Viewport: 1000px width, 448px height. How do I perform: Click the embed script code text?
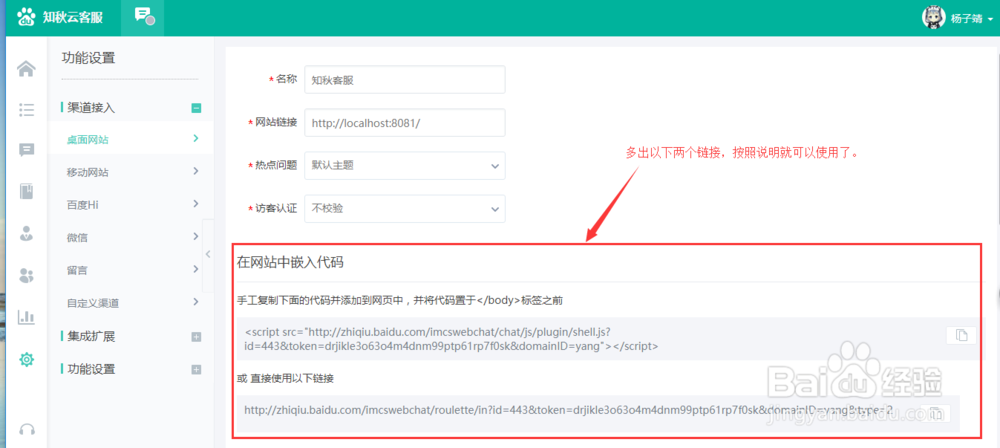452,340
